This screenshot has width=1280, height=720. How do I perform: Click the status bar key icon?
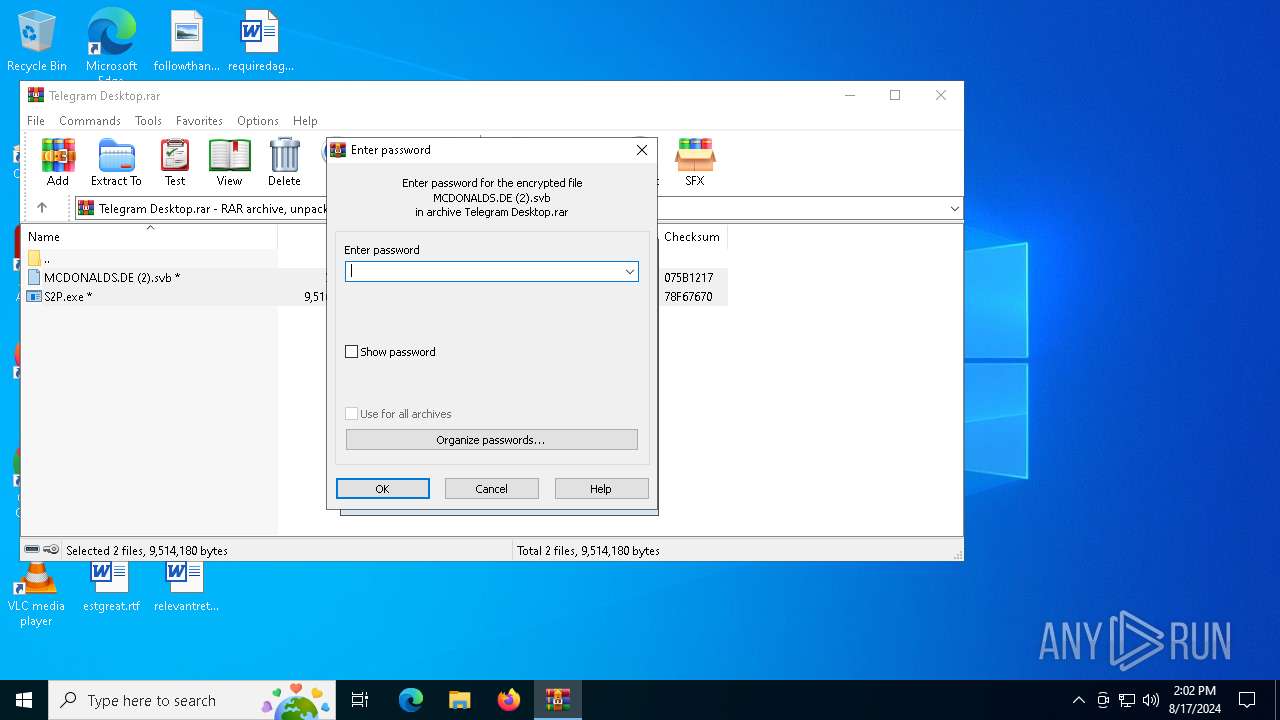pyautogui.click(x=51, y=550)
